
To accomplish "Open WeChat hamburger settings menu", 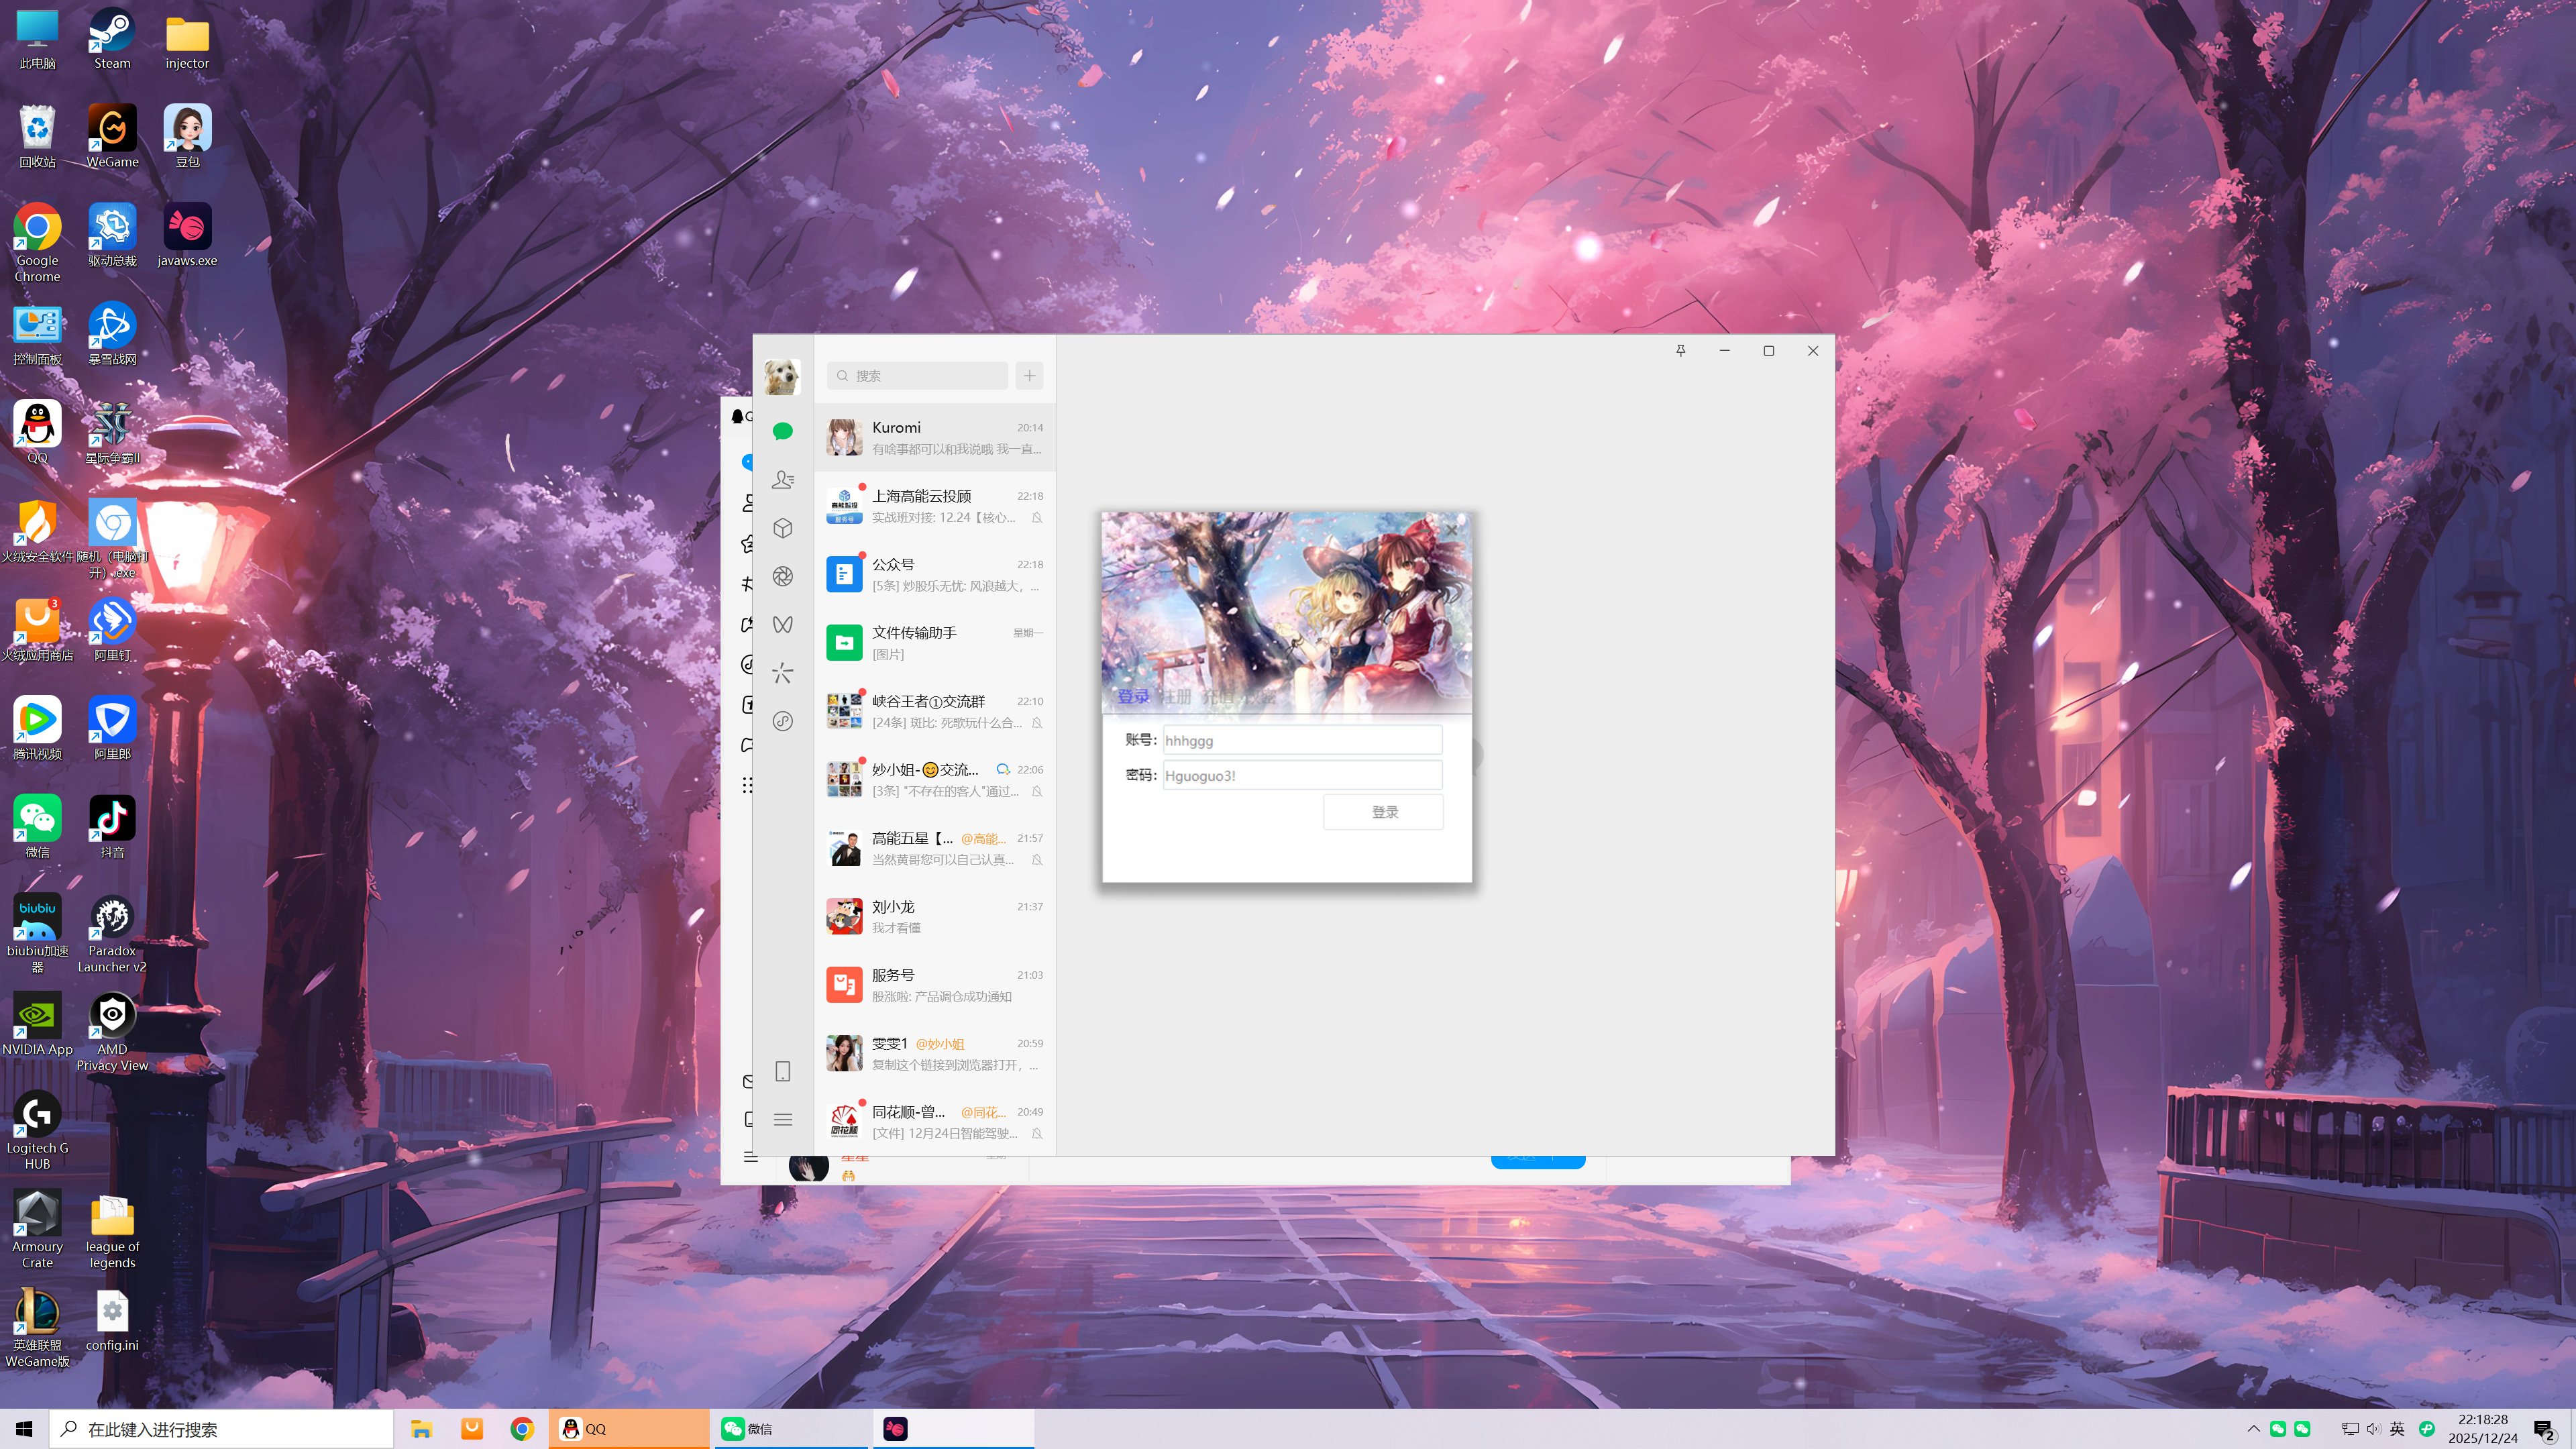I will [783, 1120].
